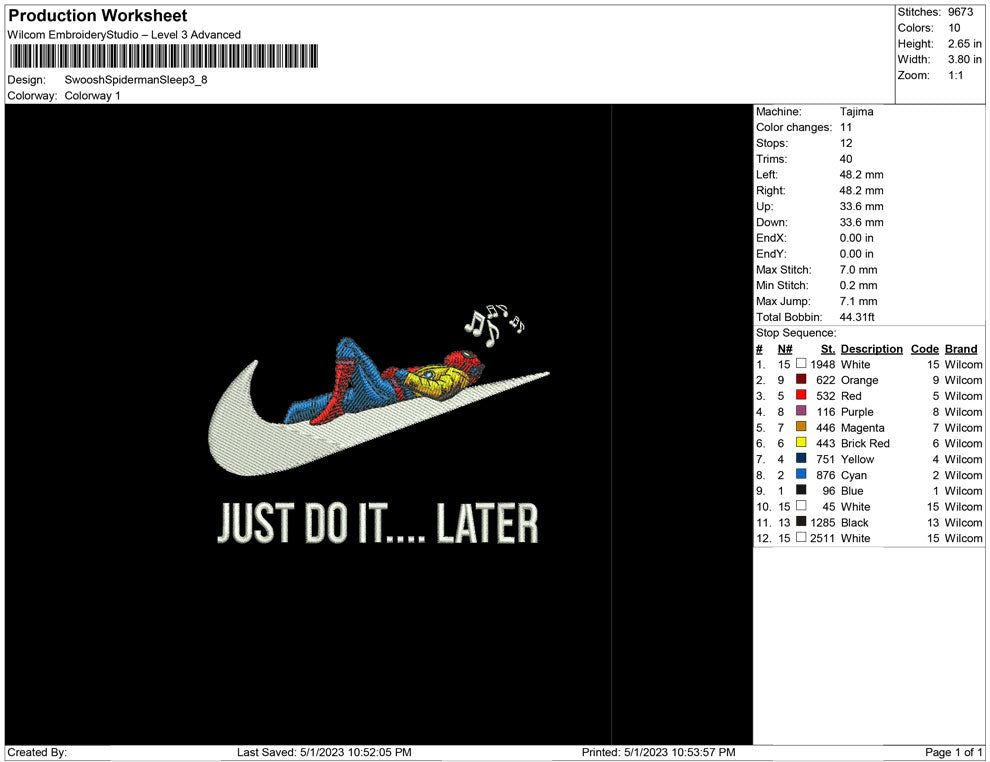Screen dimensions: 990x762
Task: Click stitch count 2511 in stop 12
Action: 823,538
